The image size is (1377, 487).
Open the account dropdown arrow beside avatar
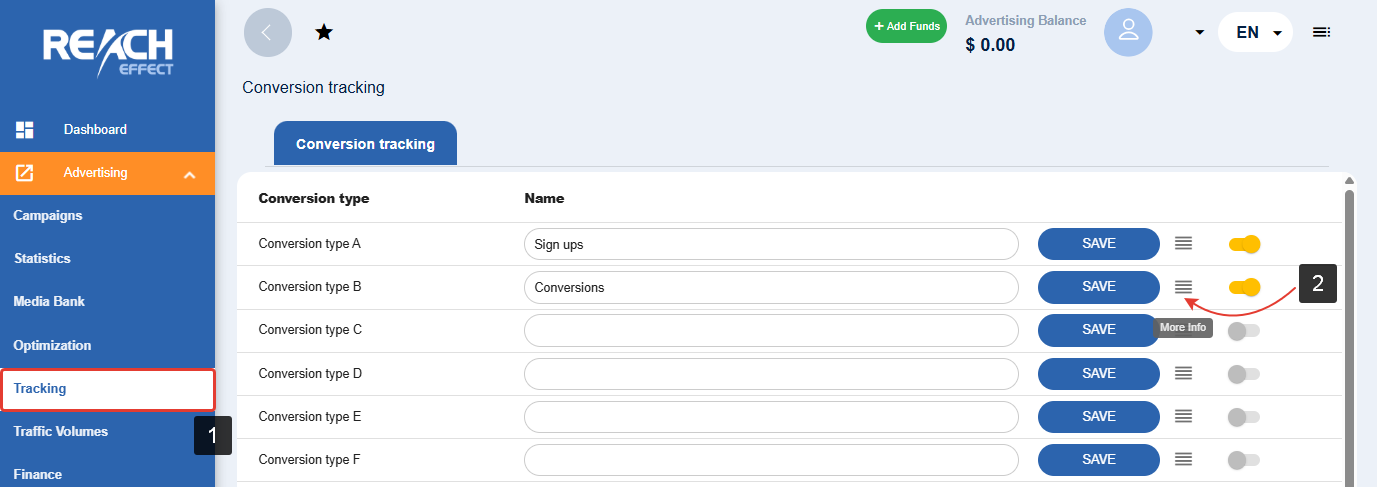(1199, 32)
